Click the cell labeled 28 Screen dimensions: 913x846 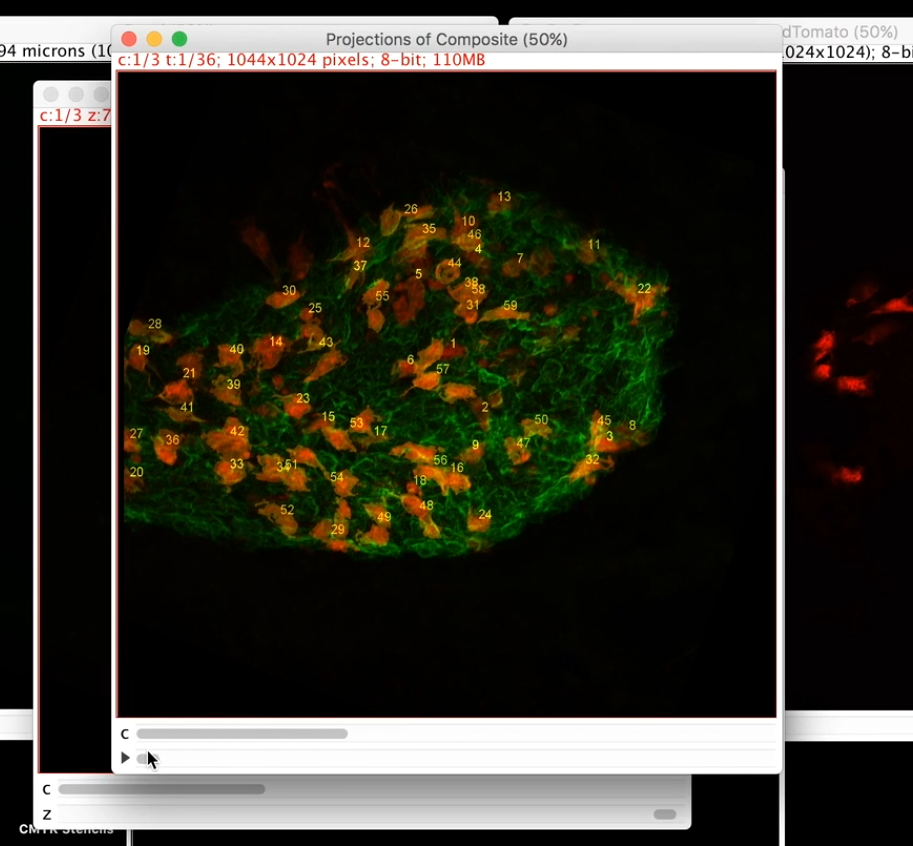coord(154,324)
